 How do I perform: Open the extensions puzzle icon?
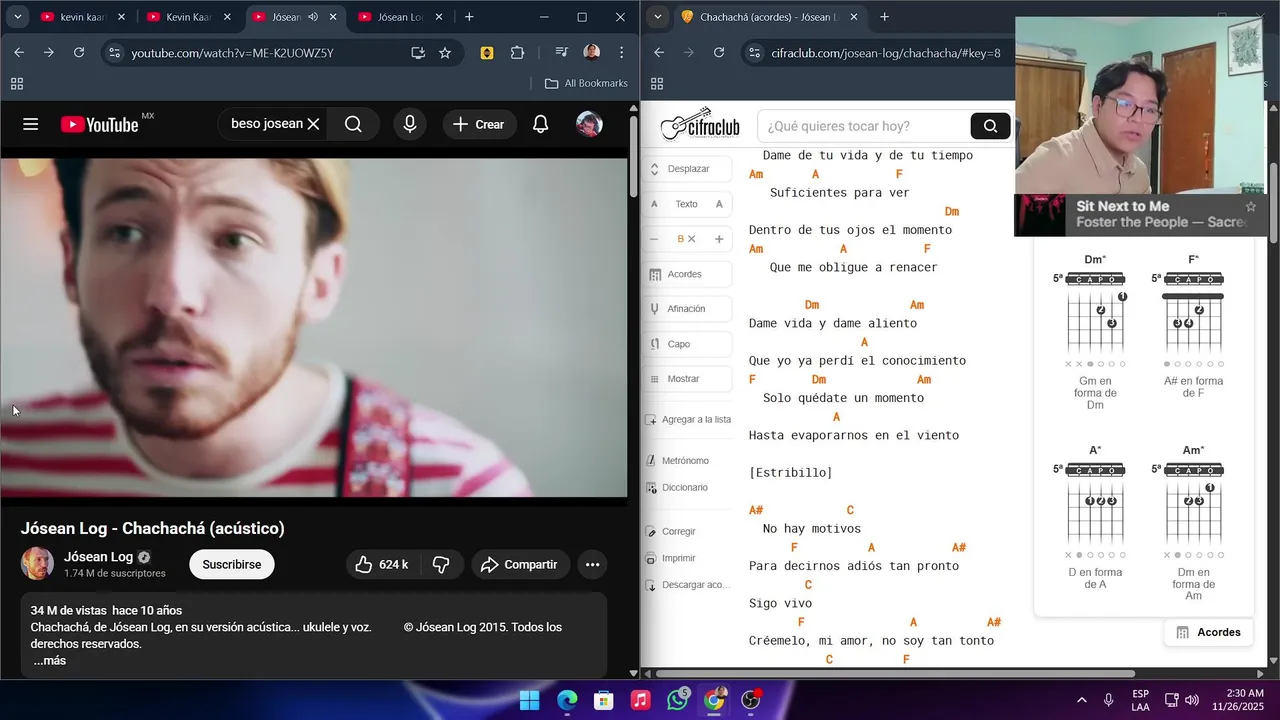(517, 53)
